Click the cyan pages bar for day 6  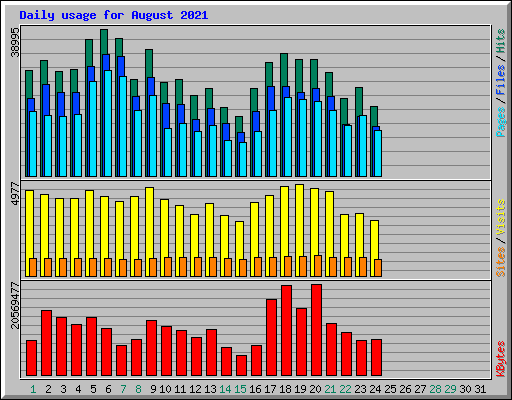[x=108, y=123]
